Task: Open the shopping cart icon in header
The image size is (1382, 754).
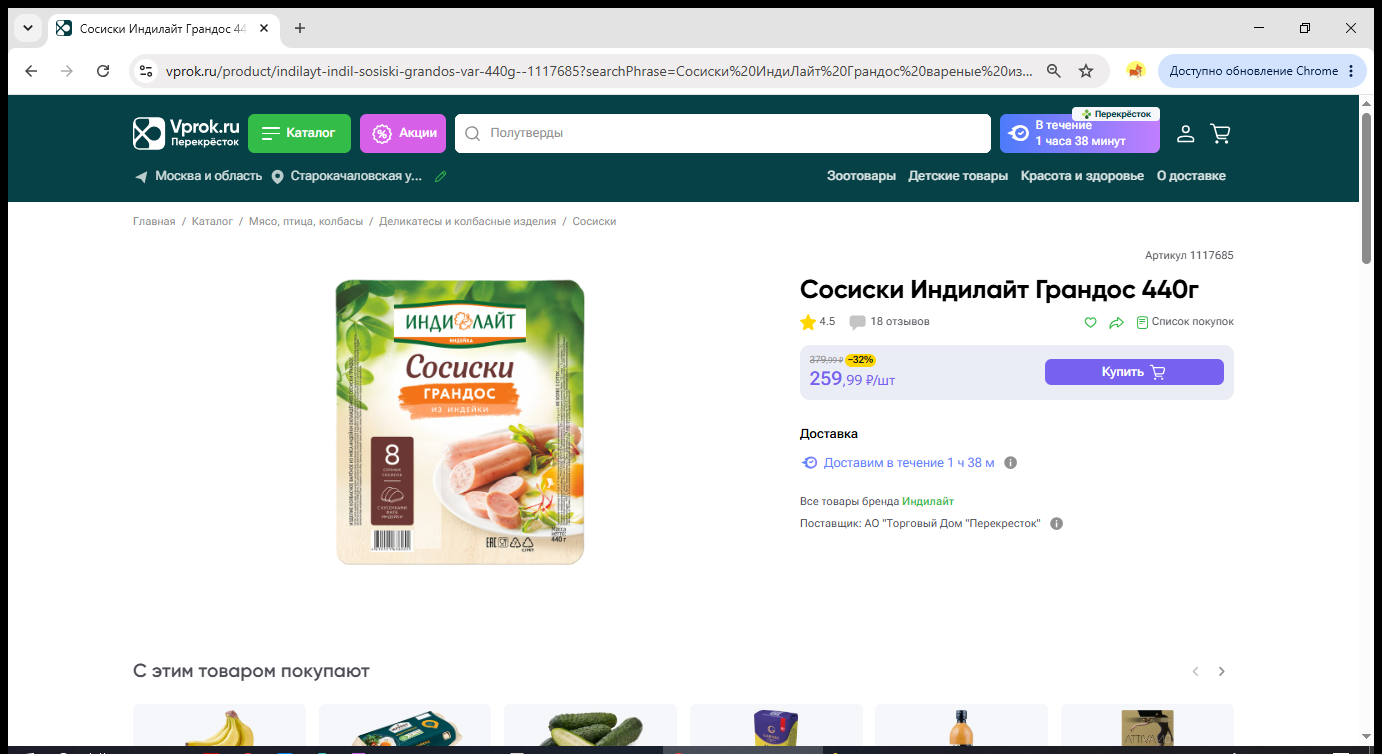Action: coord(1220,133)
